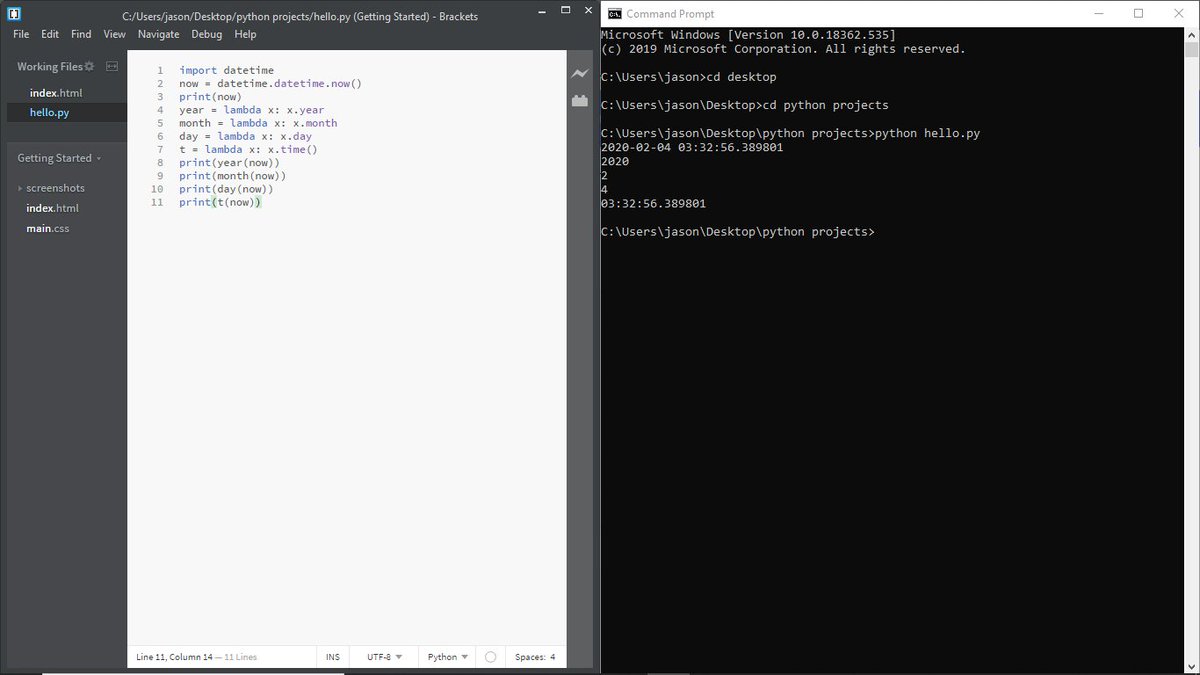Click the 2020 output line in Command Prompt

[x=615, y=161]
